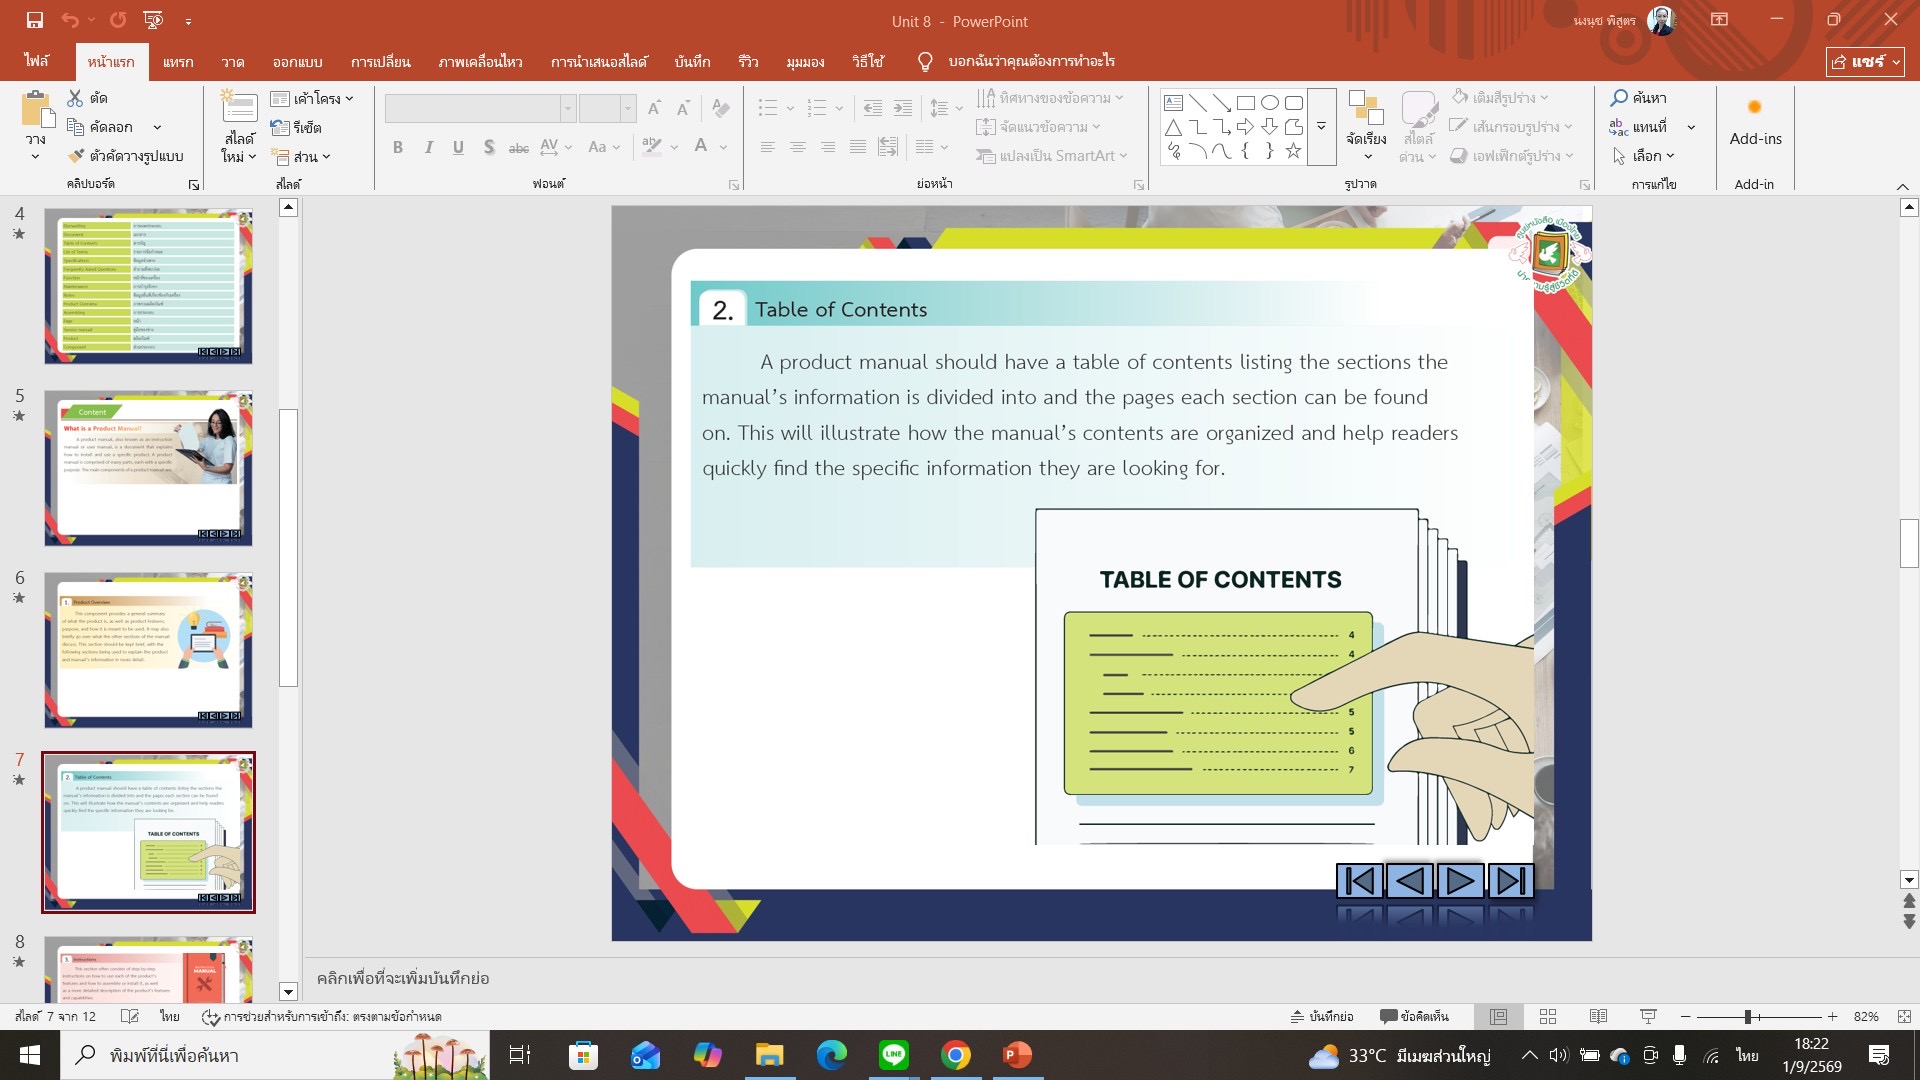Click the oval shape in shapes gallery
Viewport: 1920px width, 1080px height.
(x=1270, y=102)
